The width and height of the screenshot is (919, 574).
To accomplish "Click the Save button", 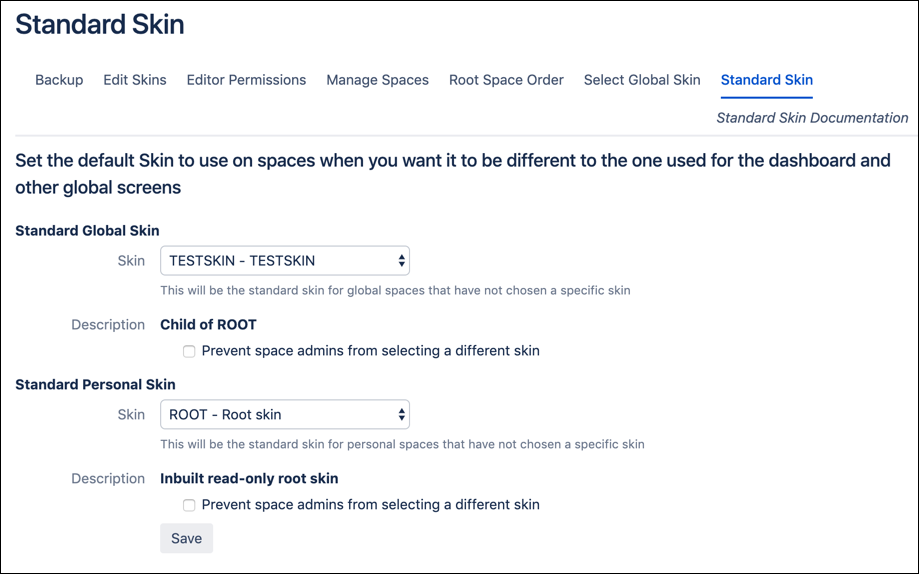I will coord(186,538).
